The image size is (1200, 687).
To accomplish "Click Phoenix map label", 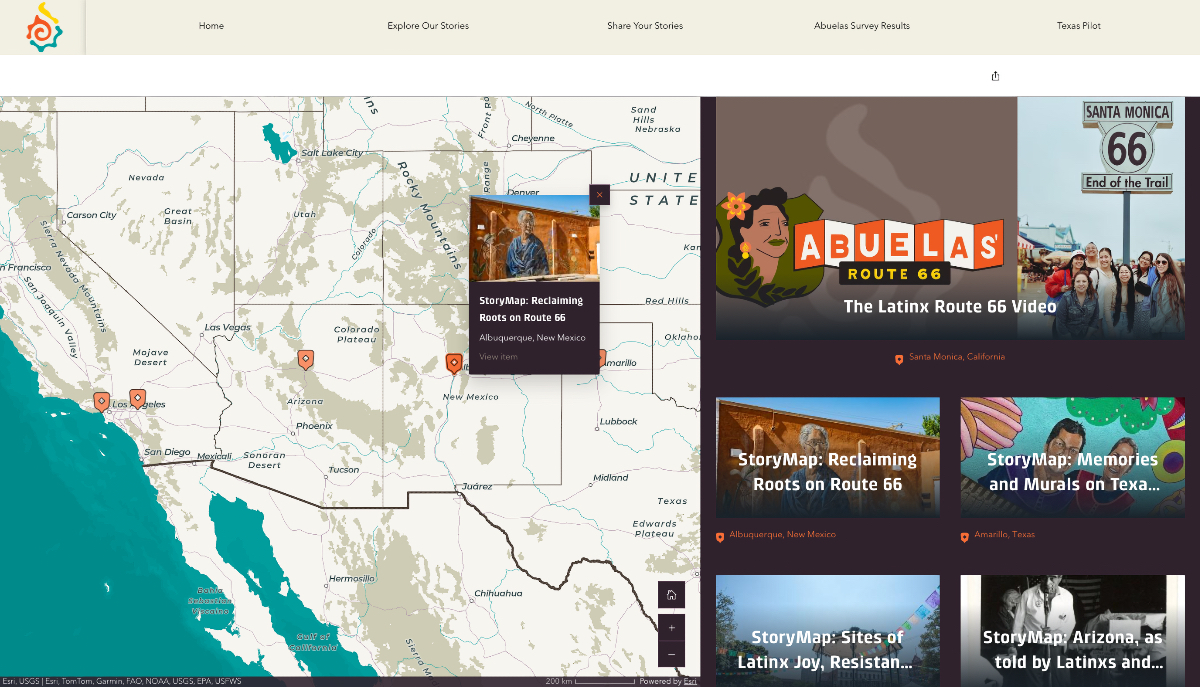I will pos(314,426).
